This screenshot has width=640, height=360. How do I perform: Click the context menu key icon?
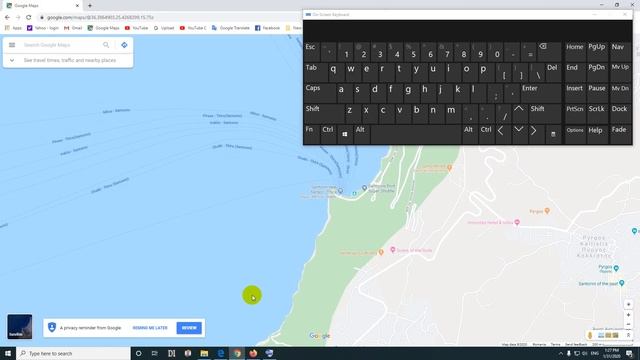tap(553, 134)
